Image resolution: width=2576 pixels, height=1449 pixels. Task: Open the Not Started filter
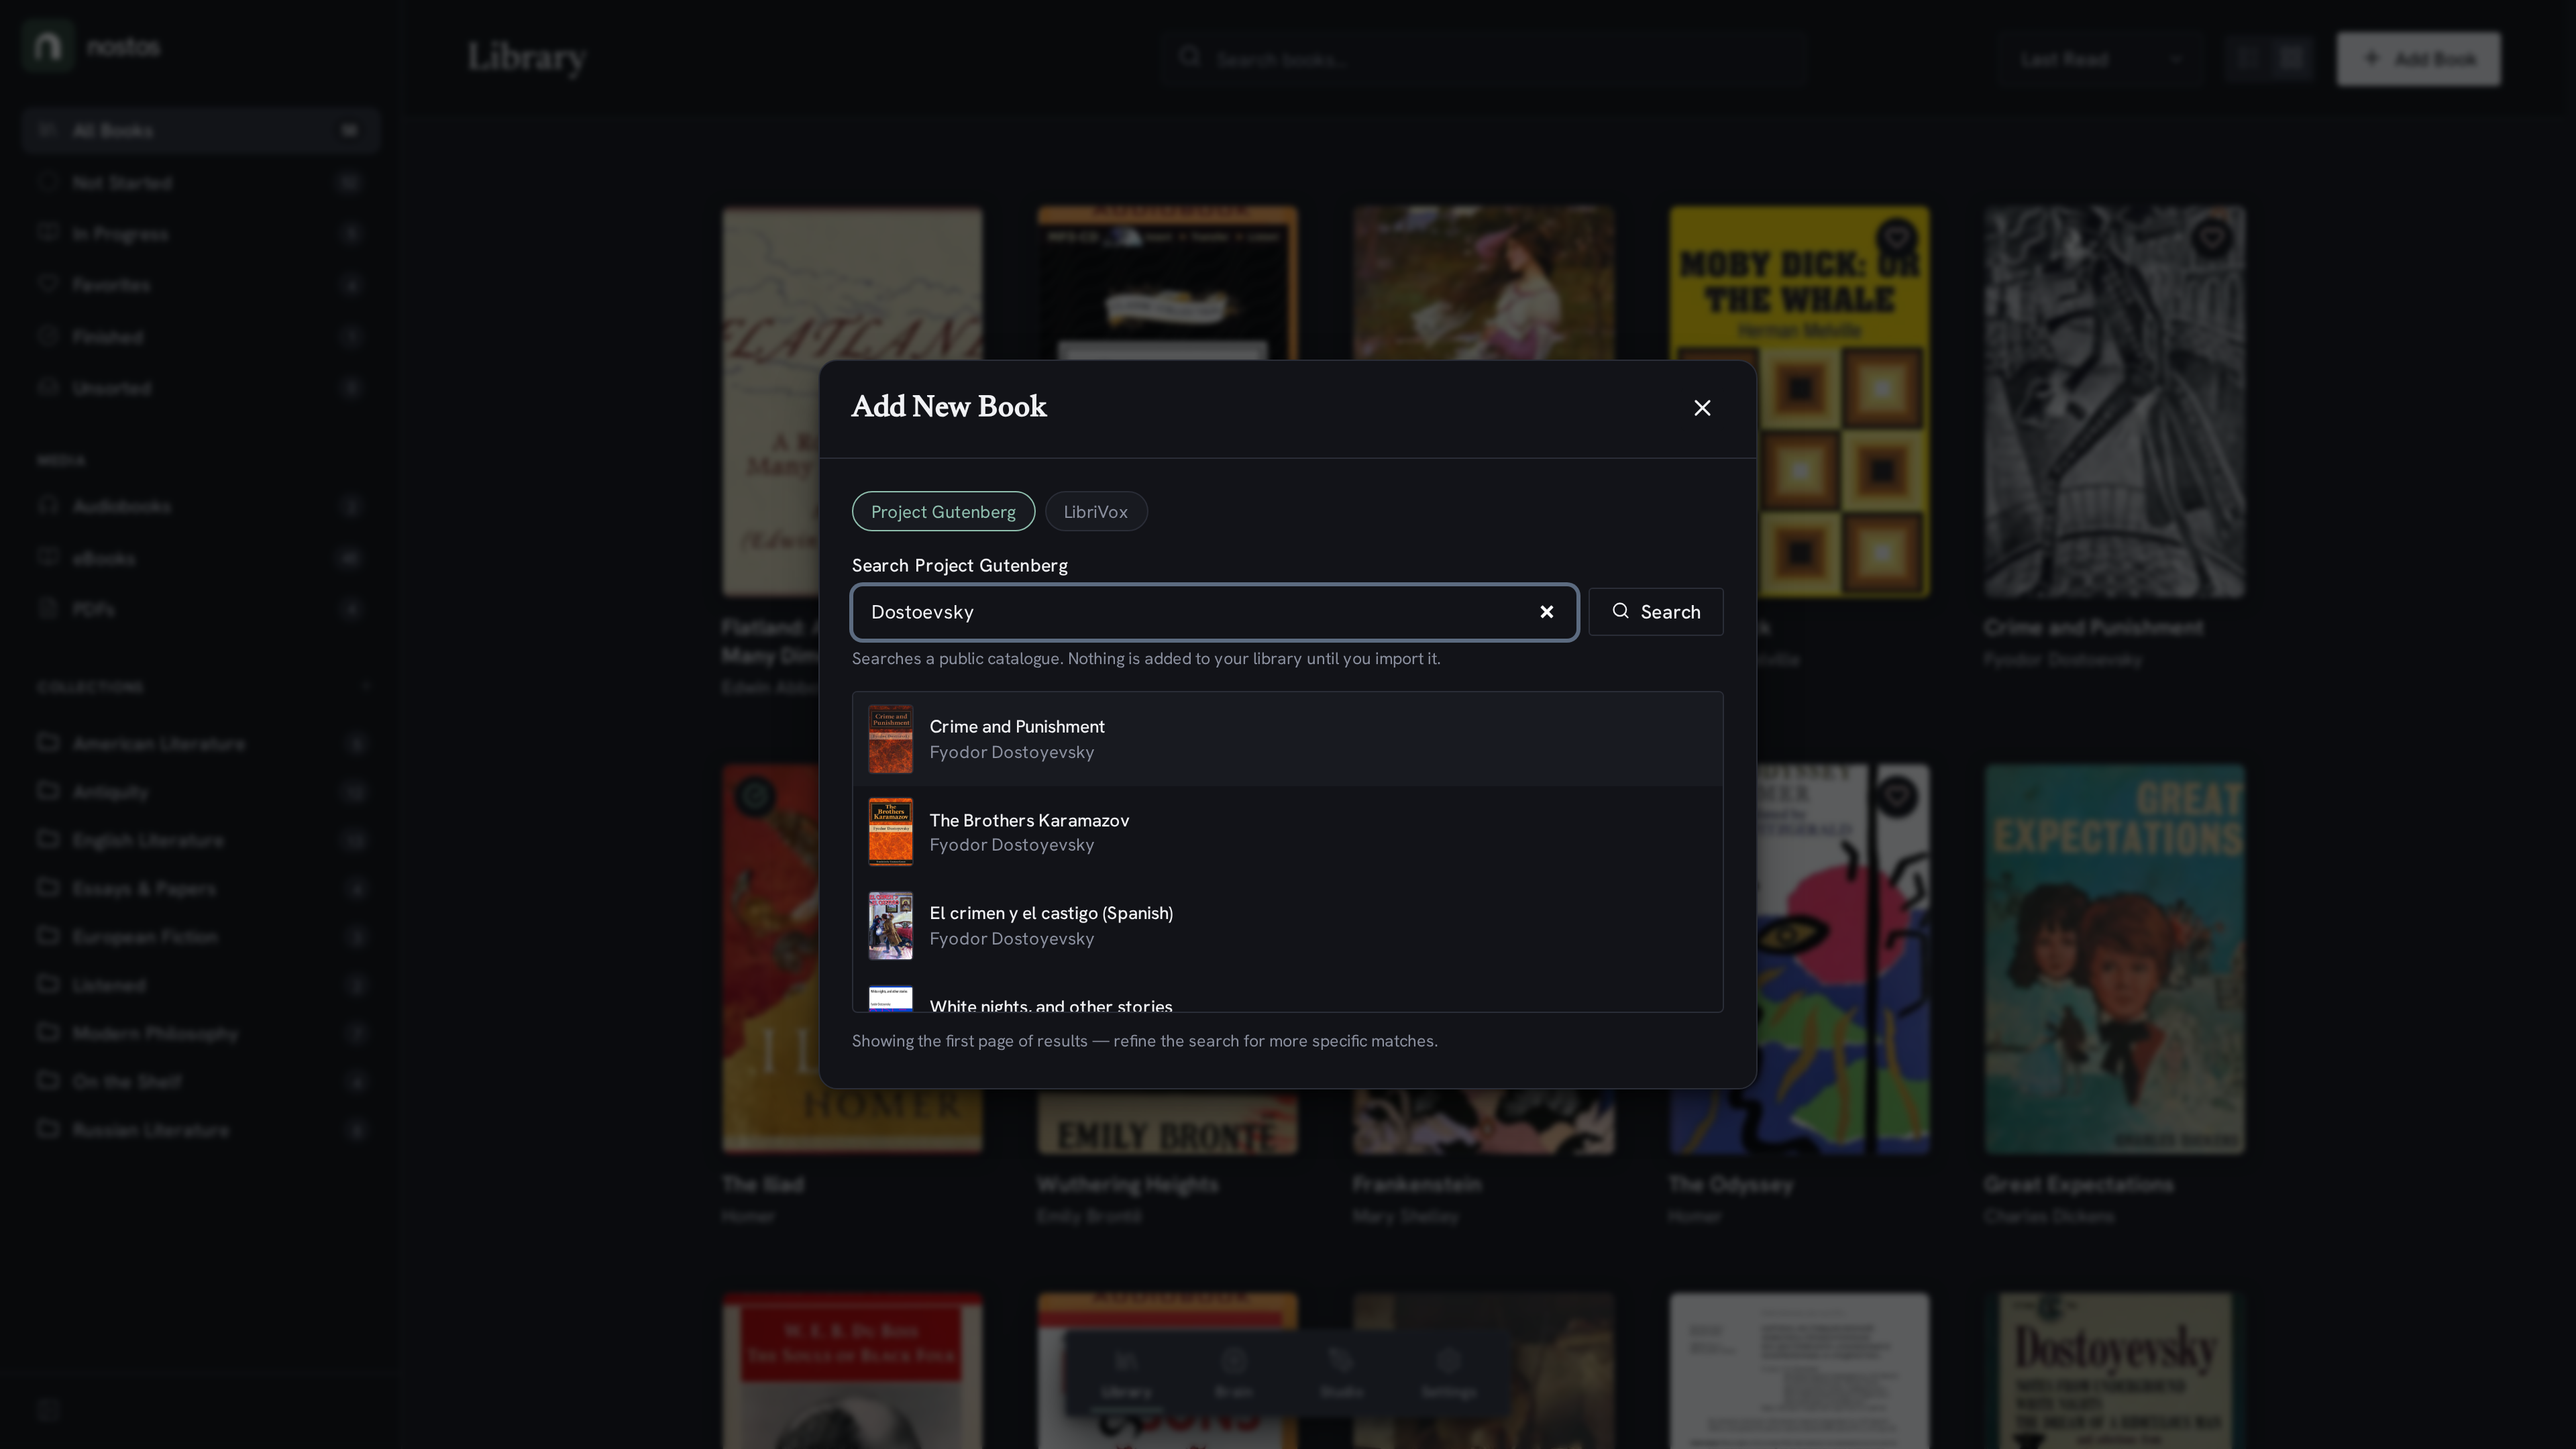pos(200,183)
